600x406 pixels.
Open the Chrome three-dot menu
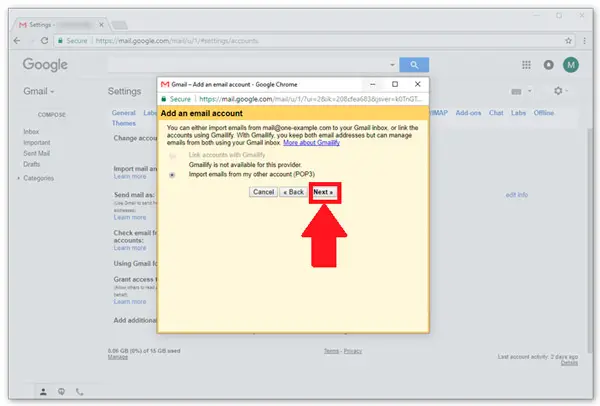(584, 41)
